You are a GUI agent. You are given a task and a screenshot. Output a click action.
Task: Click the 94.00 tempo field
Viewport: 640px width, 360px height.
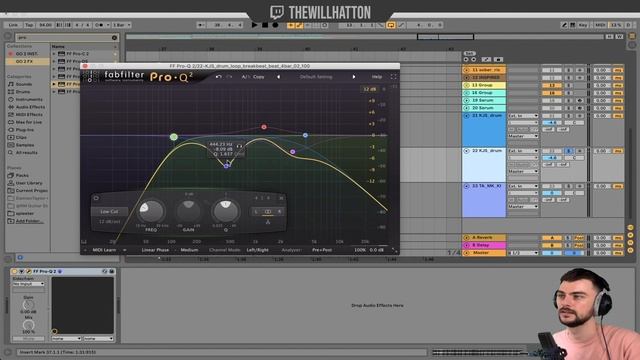45,25
